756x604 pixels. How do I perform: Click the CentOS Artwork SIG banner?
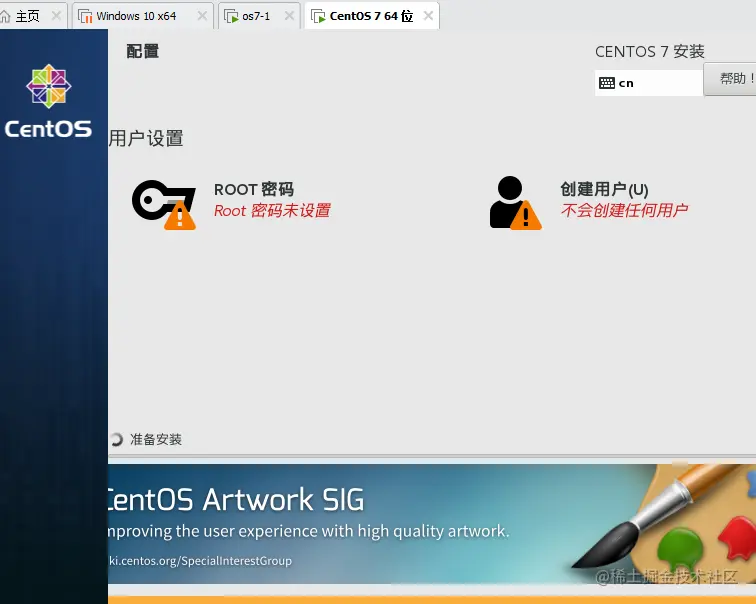point(432,524)
